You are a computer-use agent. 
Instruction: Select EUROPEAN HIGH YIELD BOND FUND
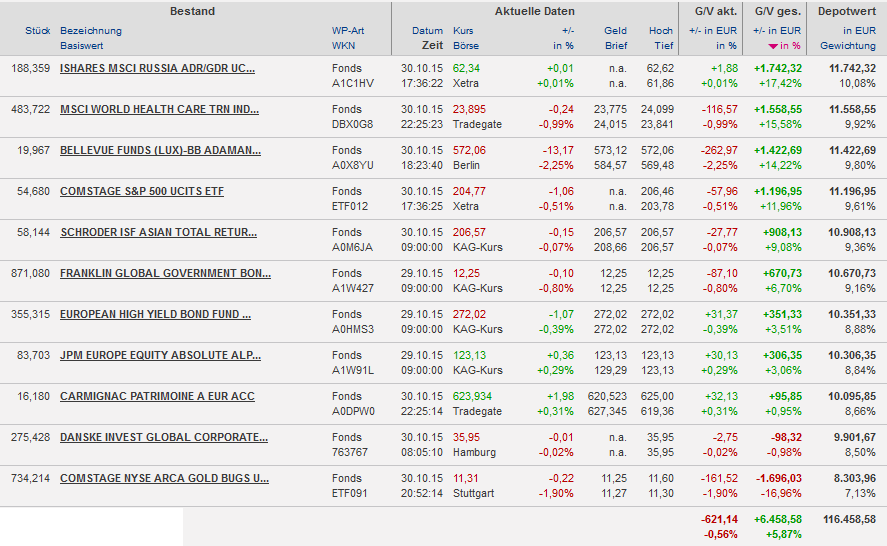point(155,314)
